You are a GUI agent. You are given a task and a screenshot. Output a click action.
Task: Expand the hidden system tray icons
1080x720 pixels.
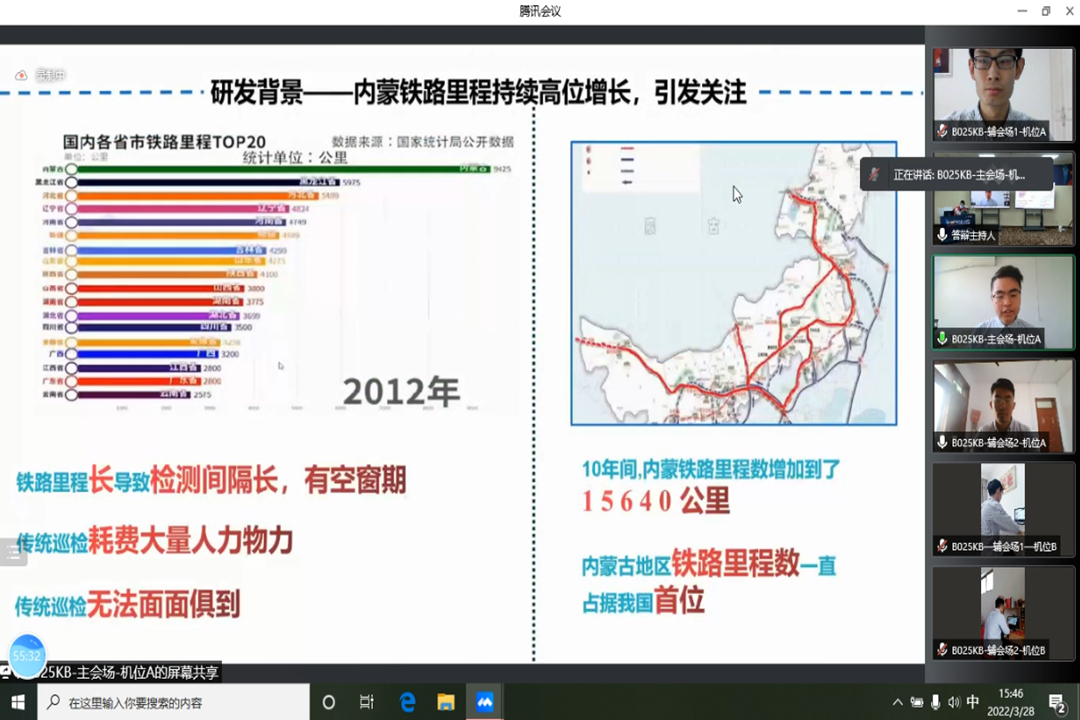click(897, 702)
